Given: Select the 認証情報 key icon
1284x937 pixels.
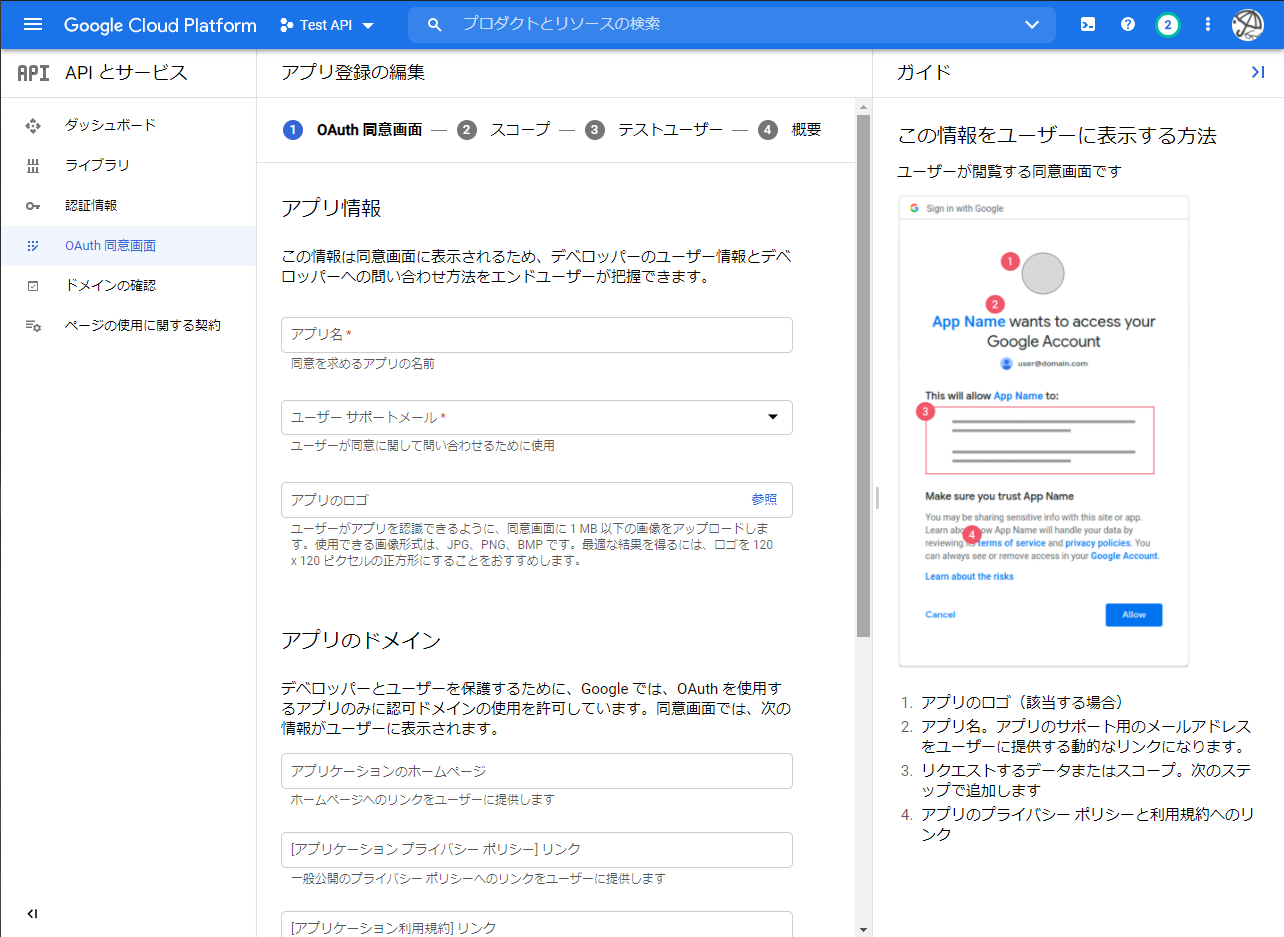Looking at the screenshot, I should pos(33,206).
